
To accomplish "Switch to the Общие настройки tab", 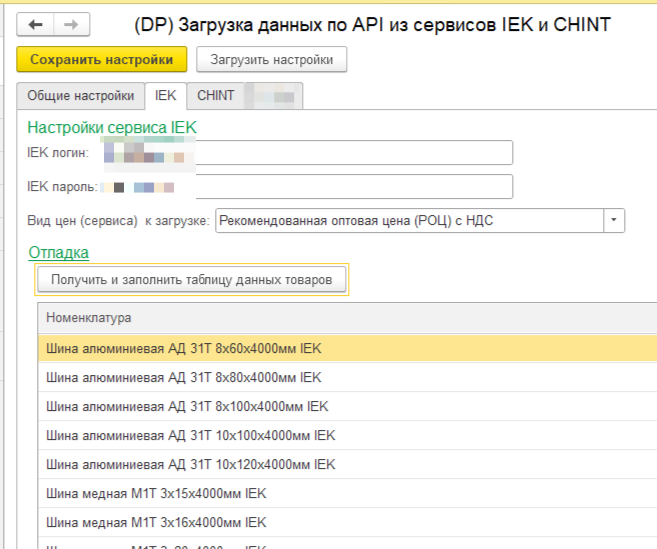I will tap(80, 96).
